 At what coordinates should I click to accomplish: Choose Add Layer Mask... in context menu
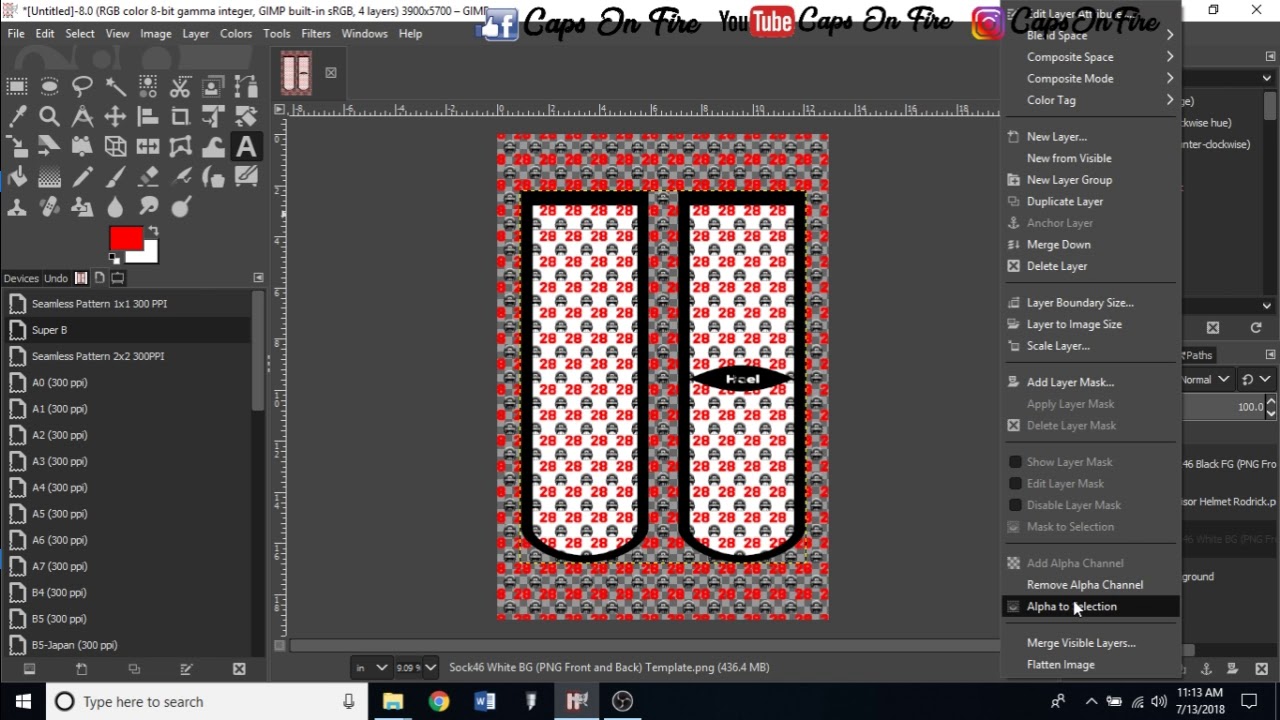(x=1092, y=382)
